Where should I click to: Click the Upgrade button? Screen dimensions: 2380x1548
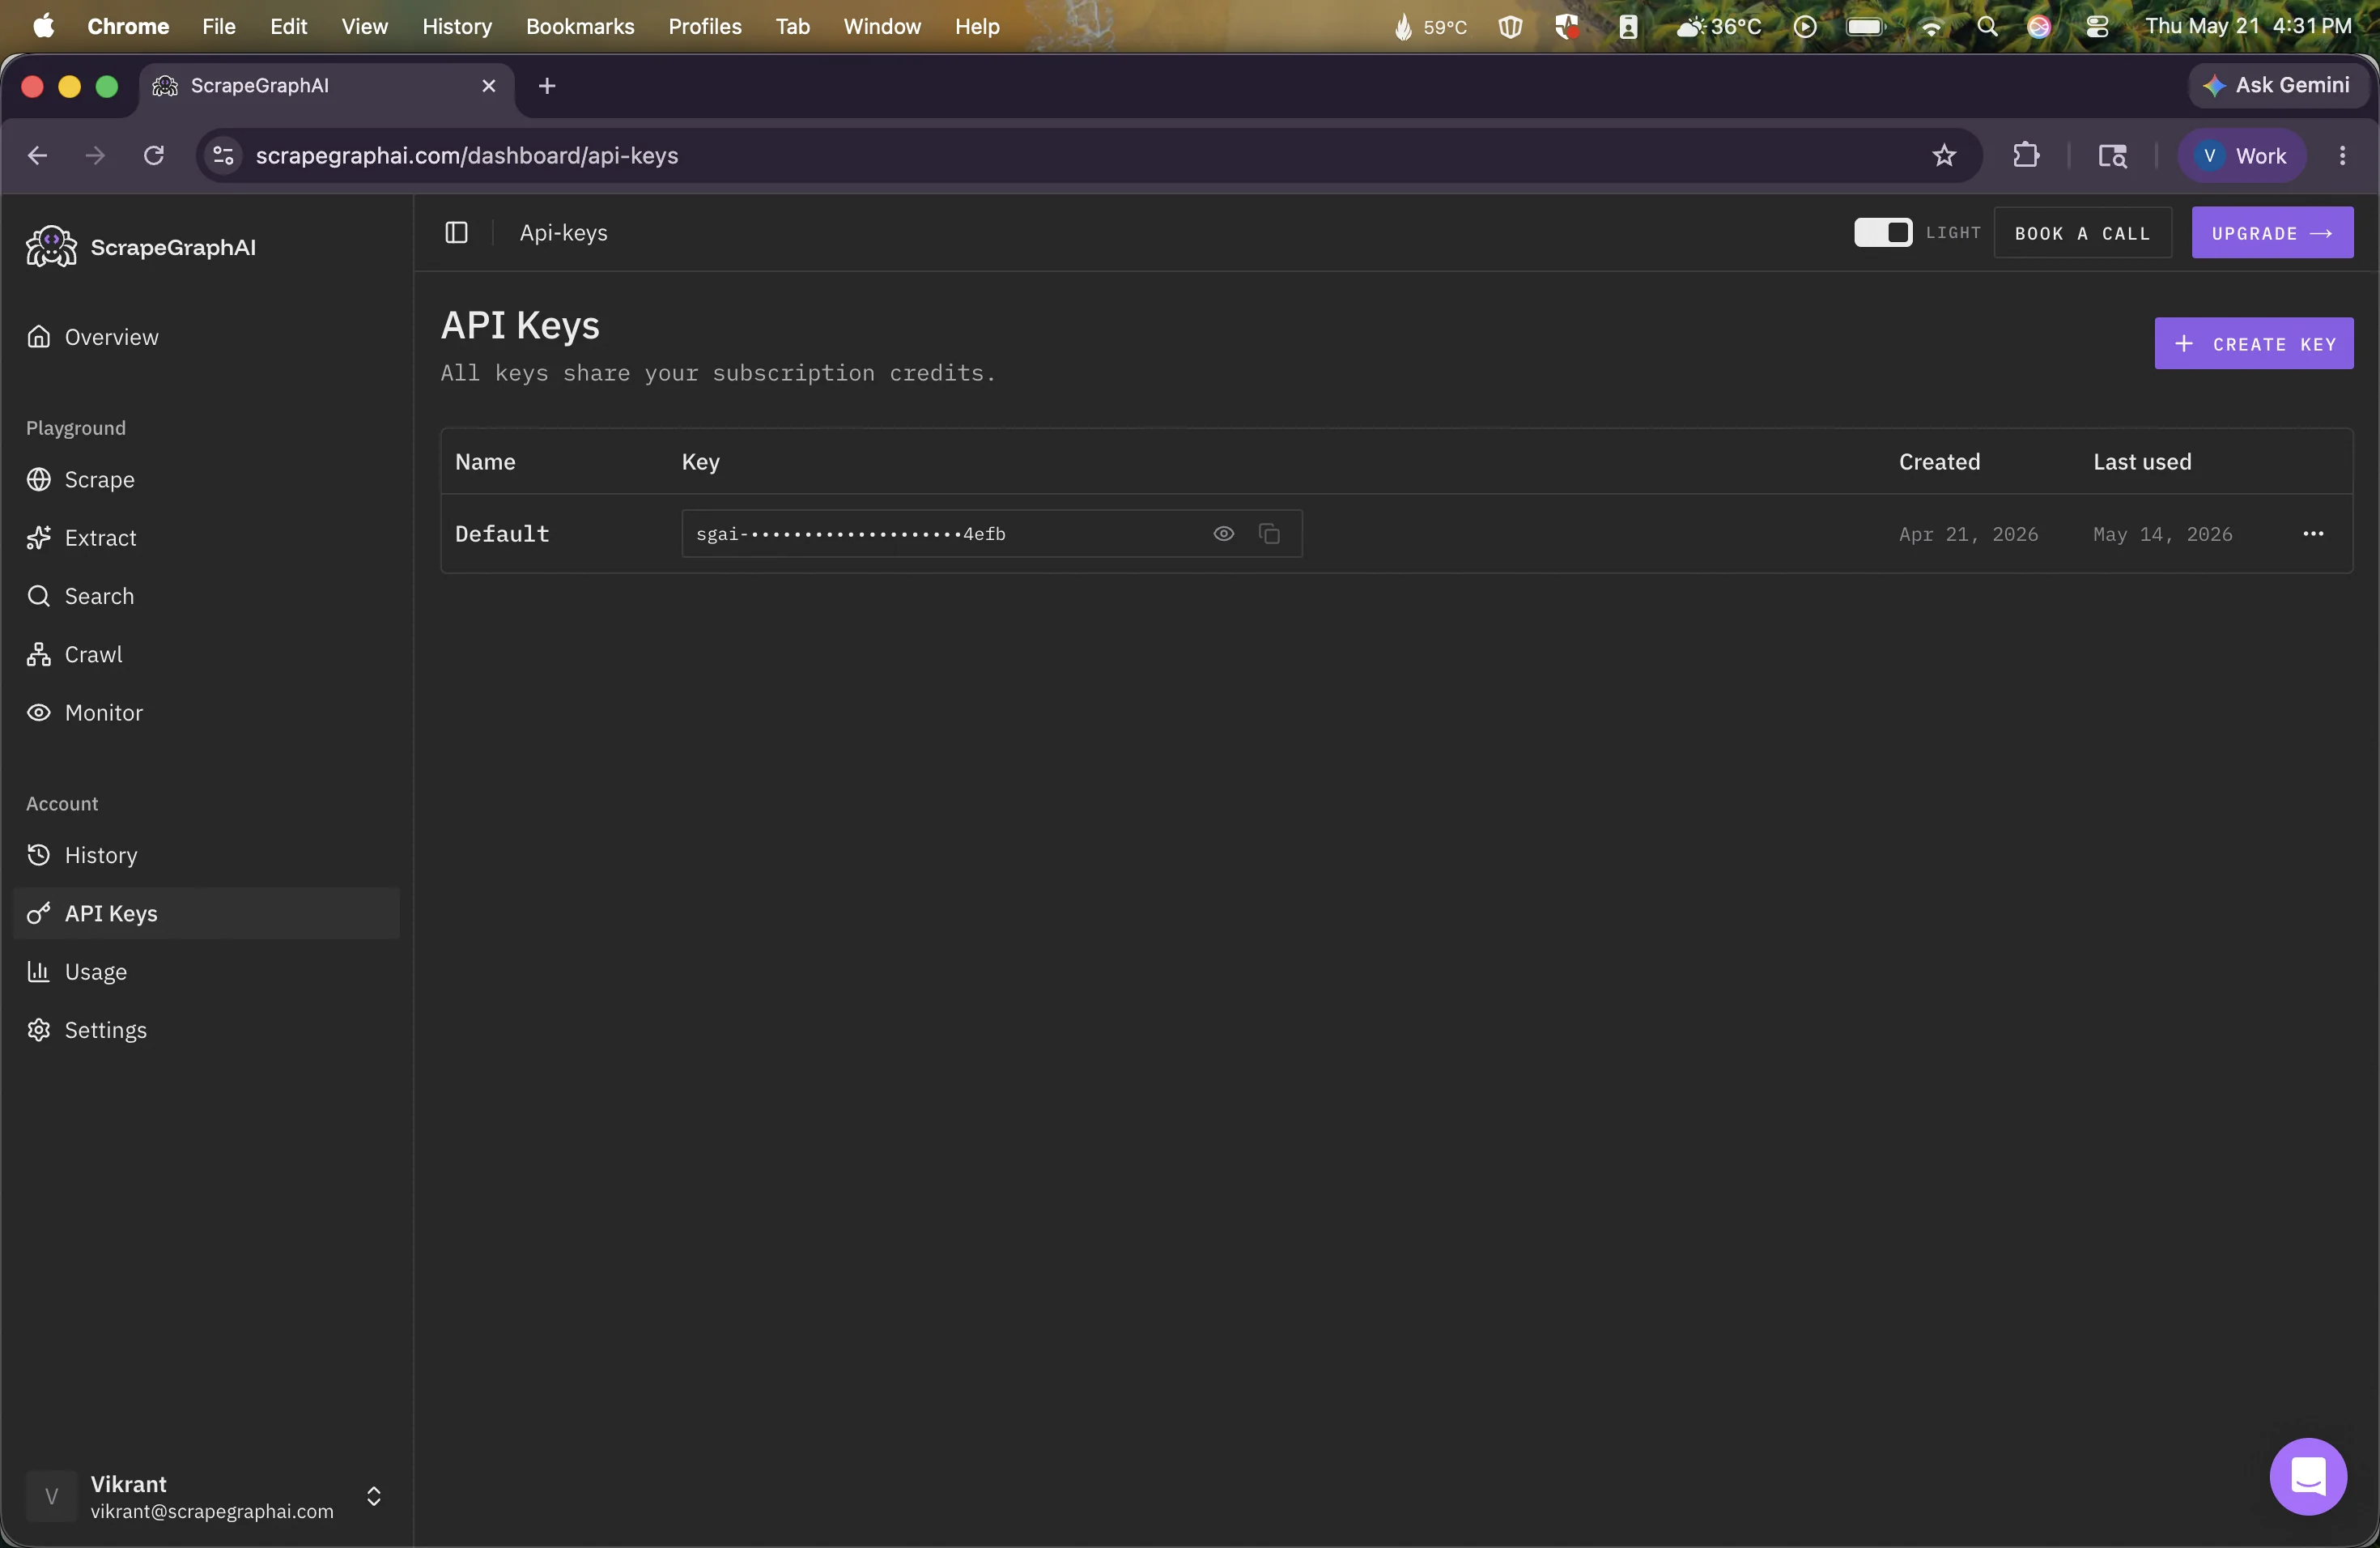[x=2272, y=233]
